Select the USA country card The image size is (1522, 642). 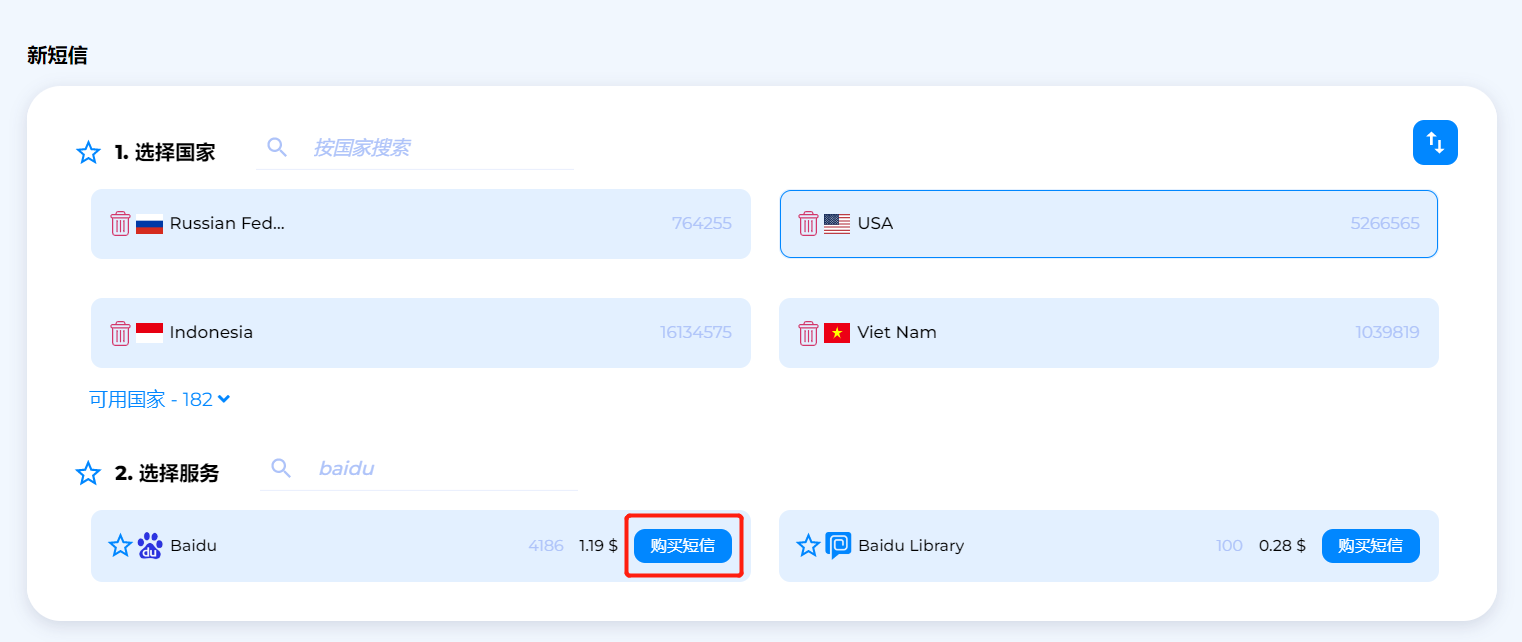tap(1109, 224)
